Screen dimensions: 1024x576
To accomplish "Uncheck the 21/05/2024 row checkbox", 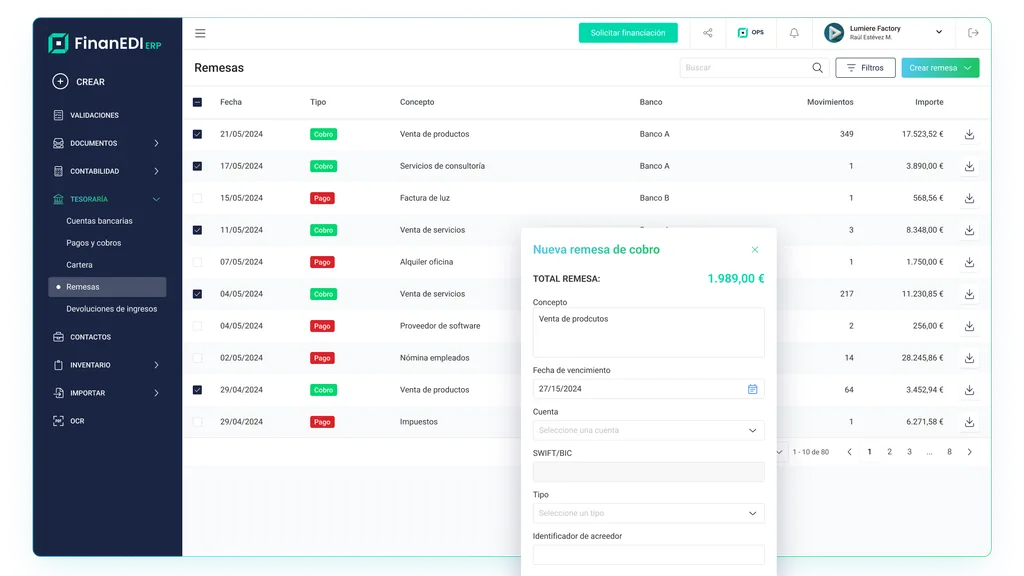I will [x=197, y=135].
